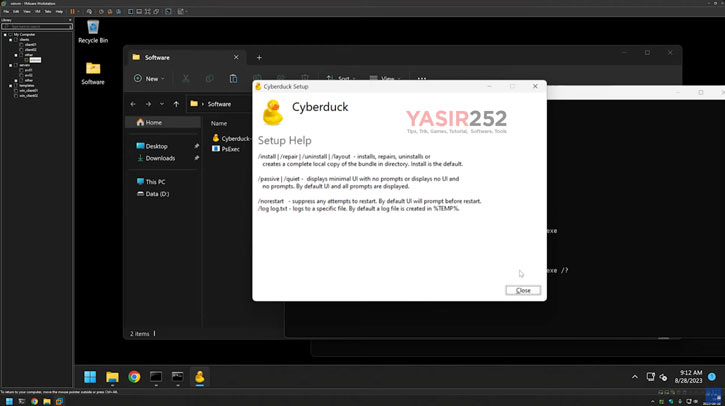Image resolution: width=725 pixels, height=406 pixels.
Task: Select Downloads in Explorer sidebar
Action: [160, 158]
